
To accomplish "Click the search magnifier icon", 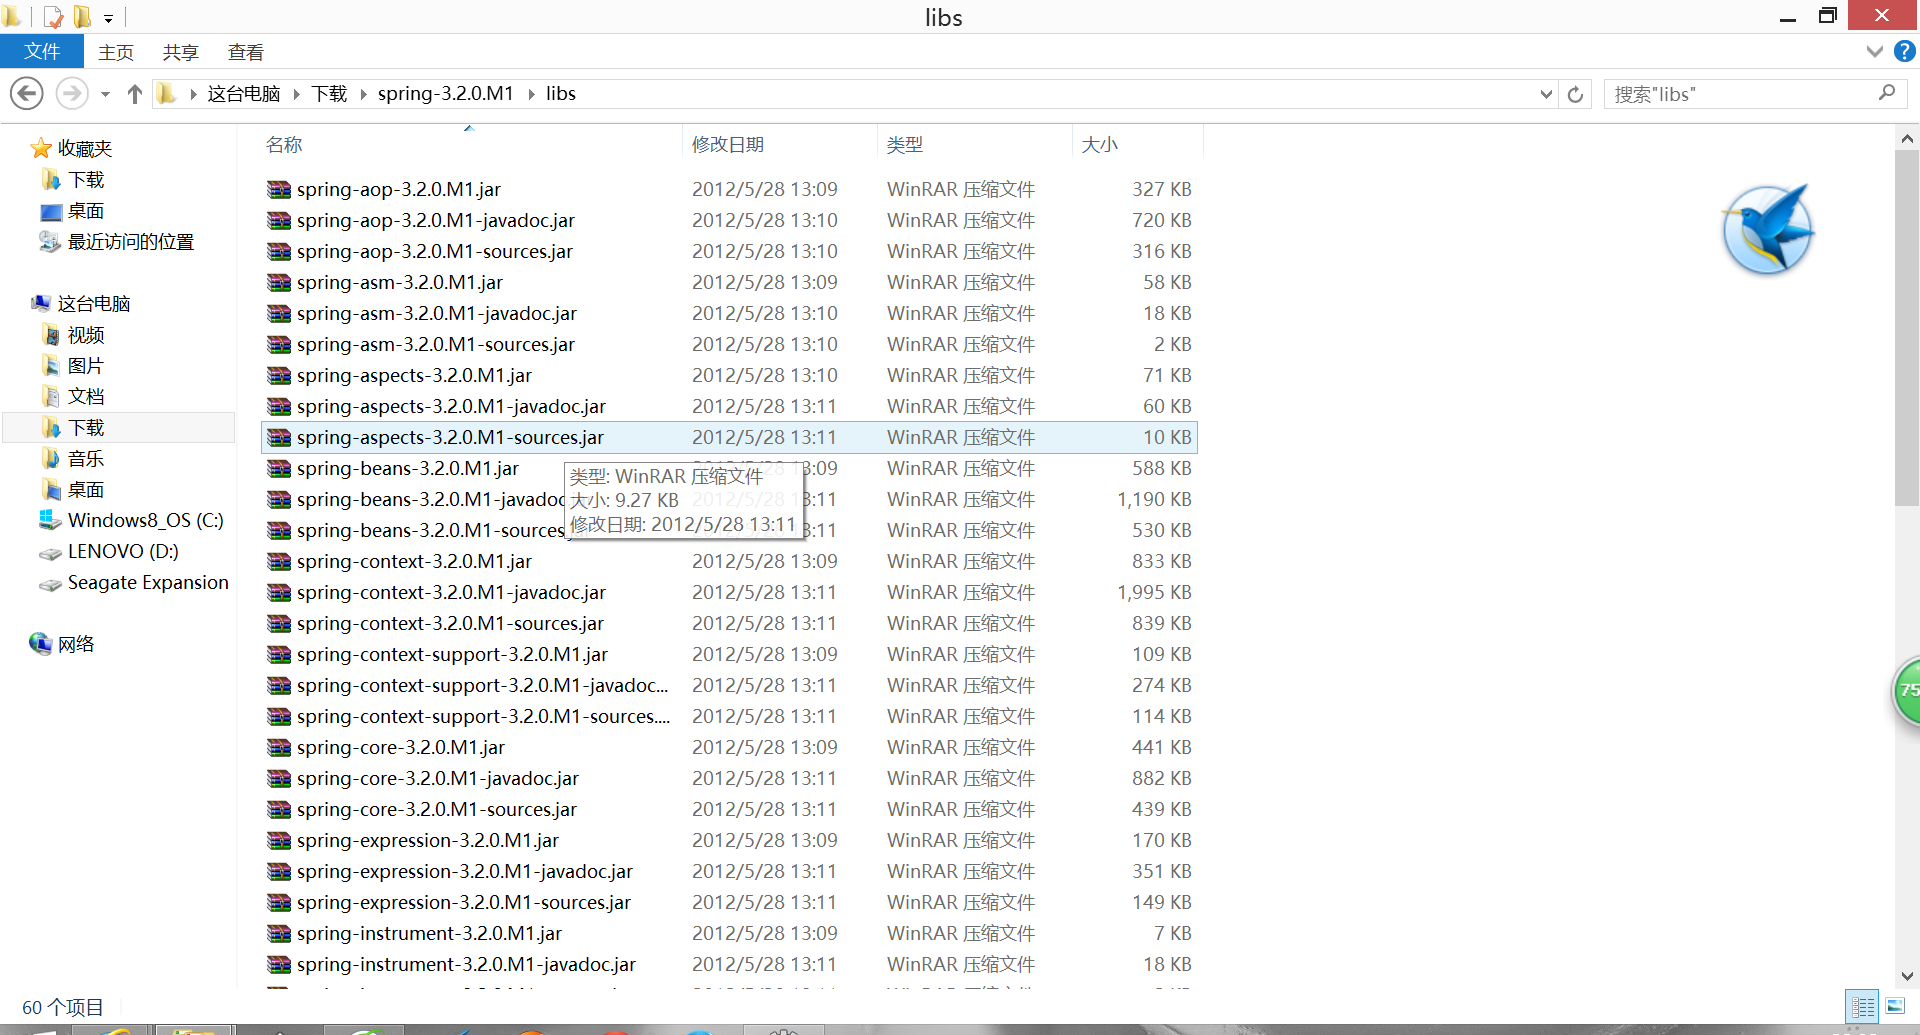I will click(x=1887, y=93).
